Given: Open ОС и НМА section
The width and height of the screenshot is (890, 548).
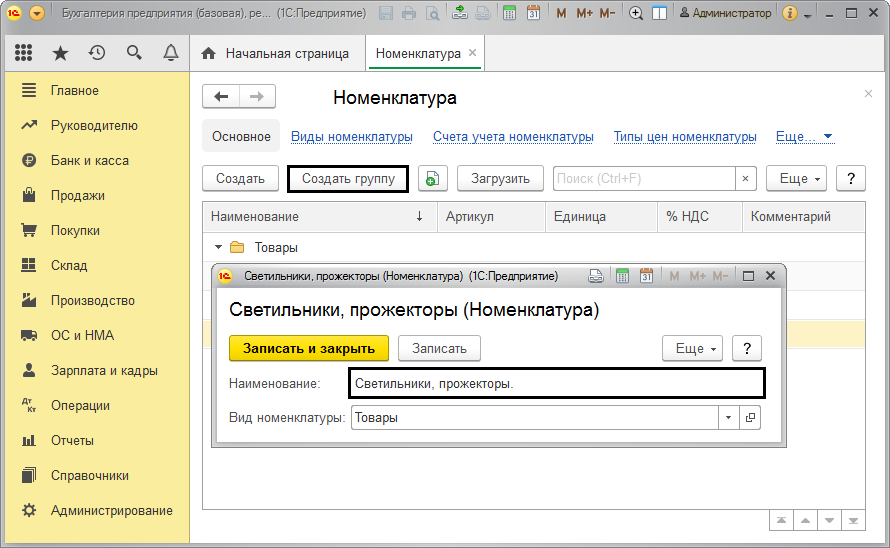Looking at the screenshot, I should point(82,336).
